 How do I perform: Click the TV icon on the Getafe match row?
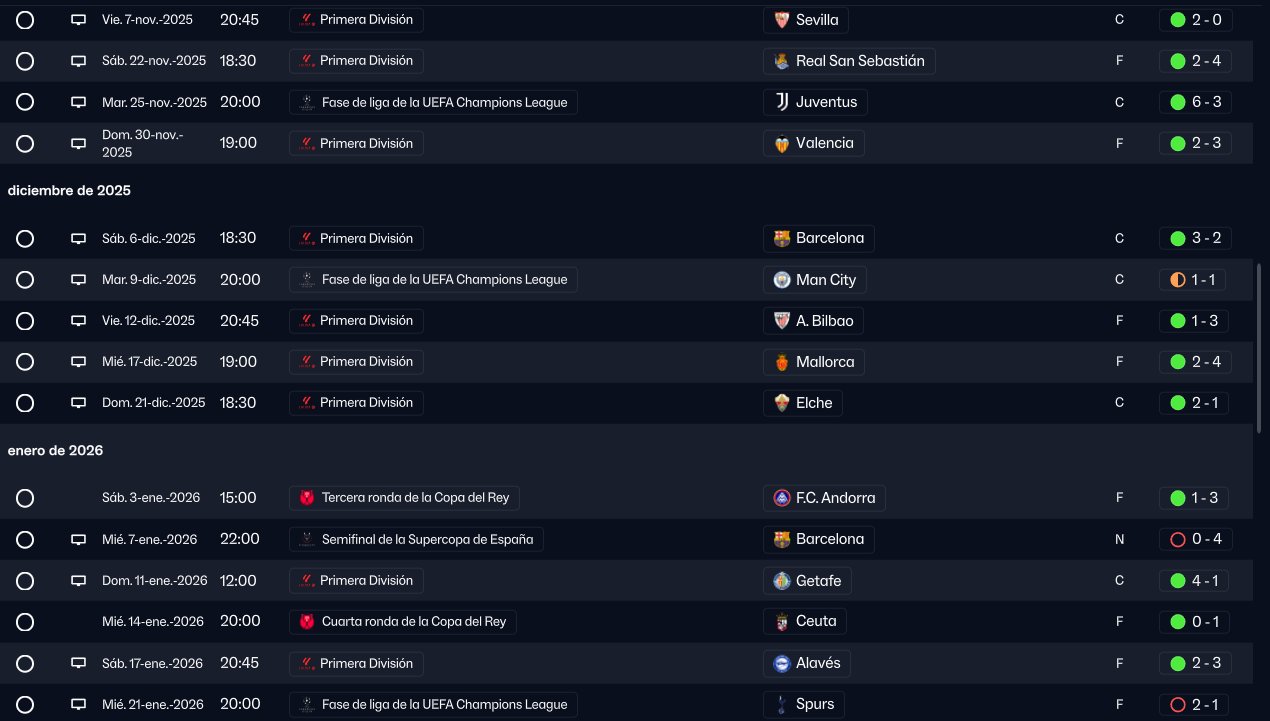click(x=78, y=581)
